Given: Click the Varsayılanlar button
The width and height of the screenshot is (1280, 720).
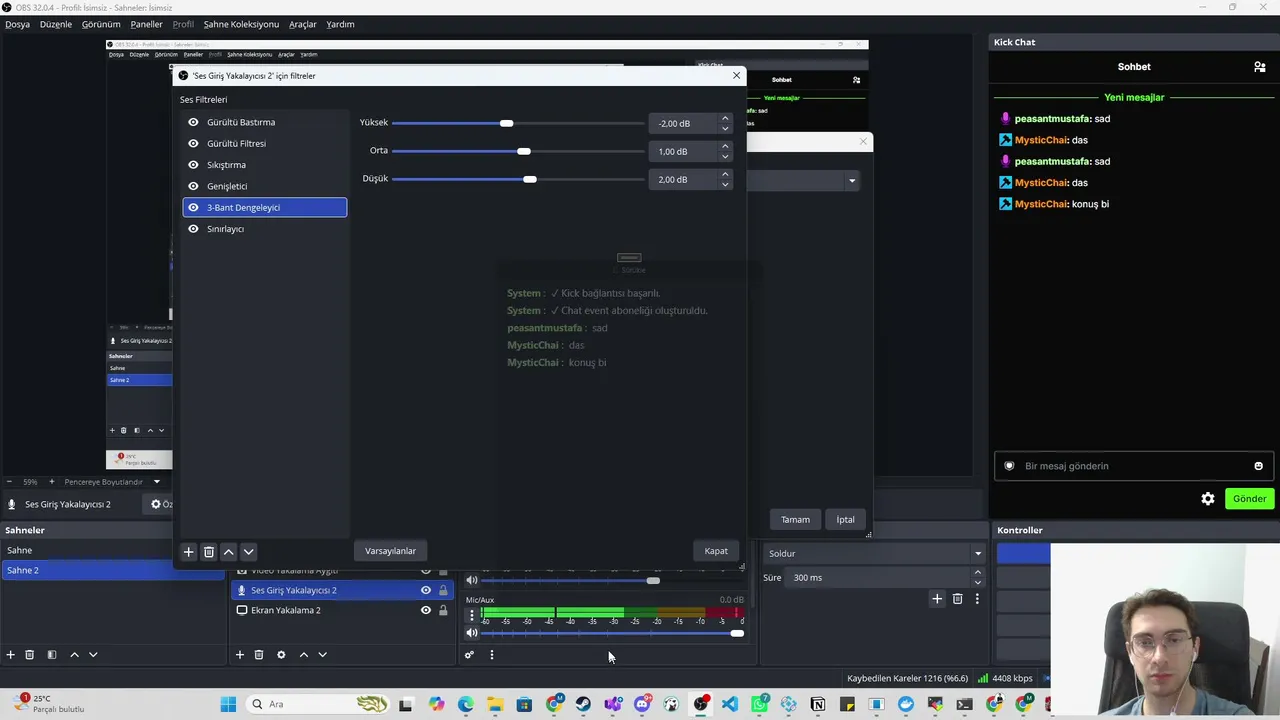Looking at the screenshot, I should point(390,551).
